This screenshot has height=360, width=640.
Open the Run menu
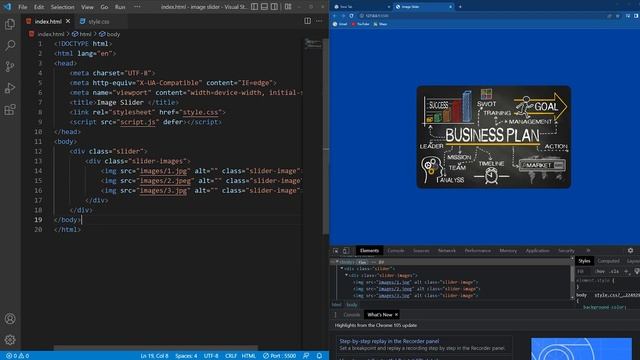pyautogui.click(x=120, y=7)
